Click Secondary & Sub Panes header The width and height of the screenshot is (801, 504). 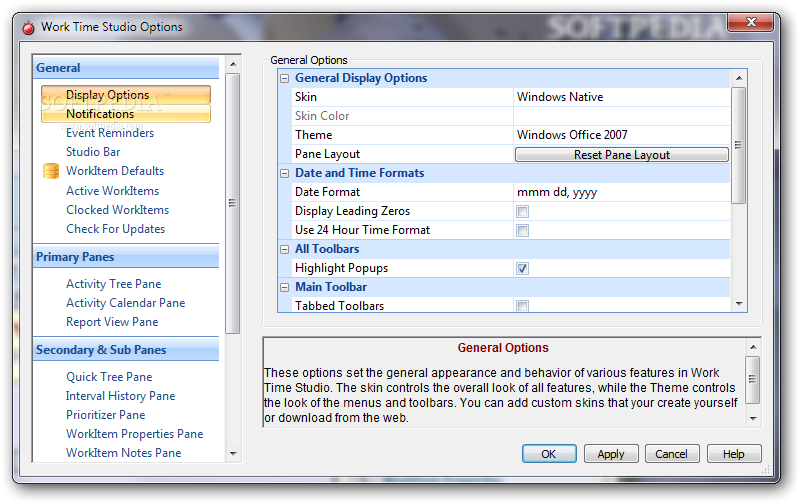126,350
